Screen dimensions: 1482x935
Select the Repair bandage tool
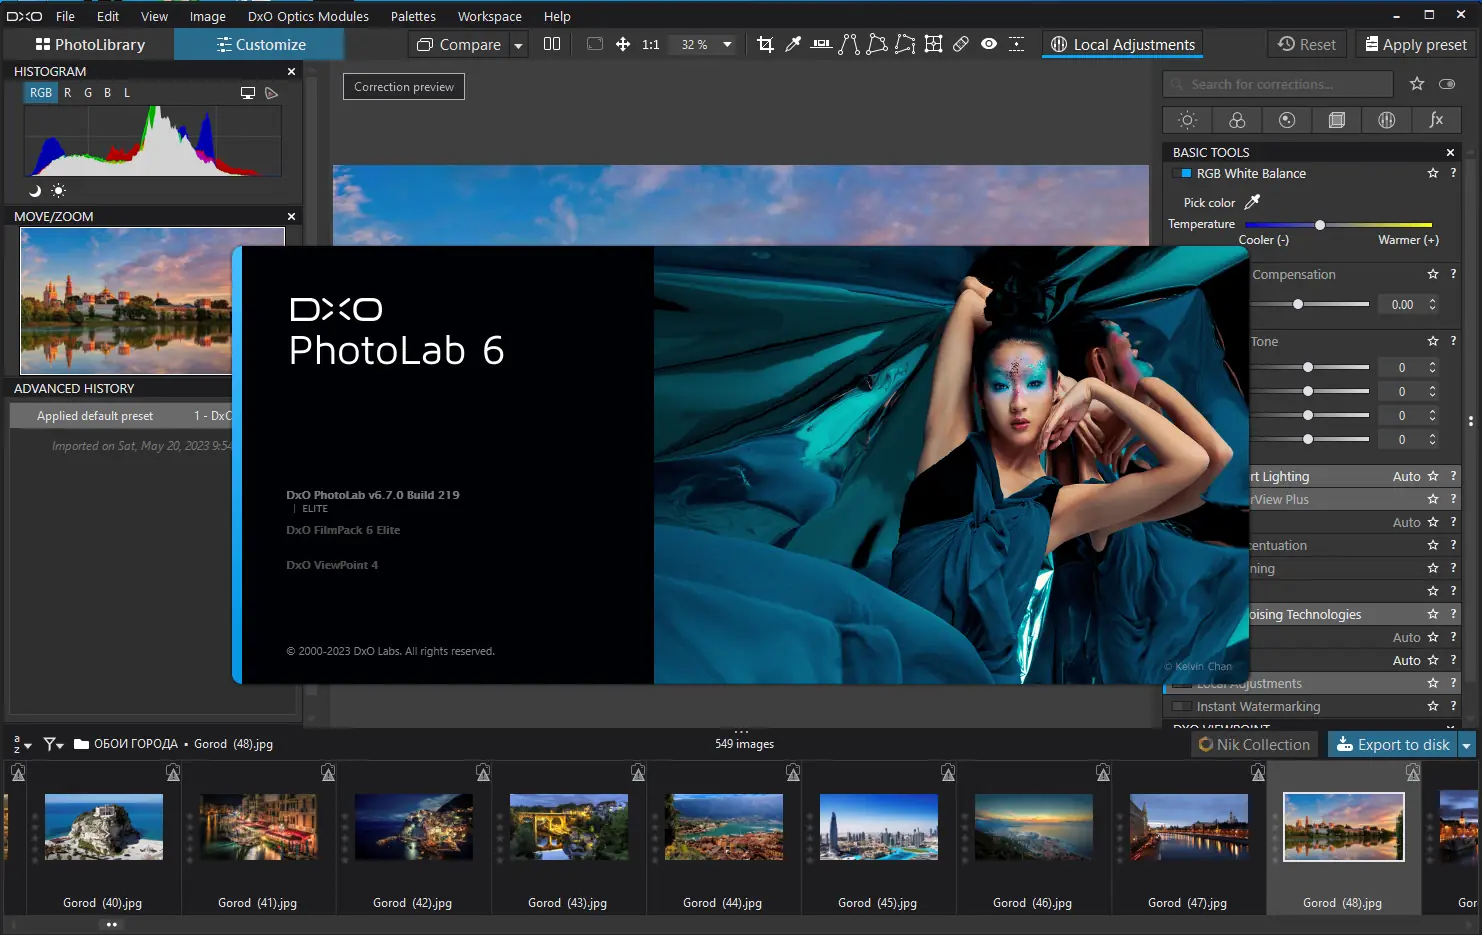pos(961,44)
